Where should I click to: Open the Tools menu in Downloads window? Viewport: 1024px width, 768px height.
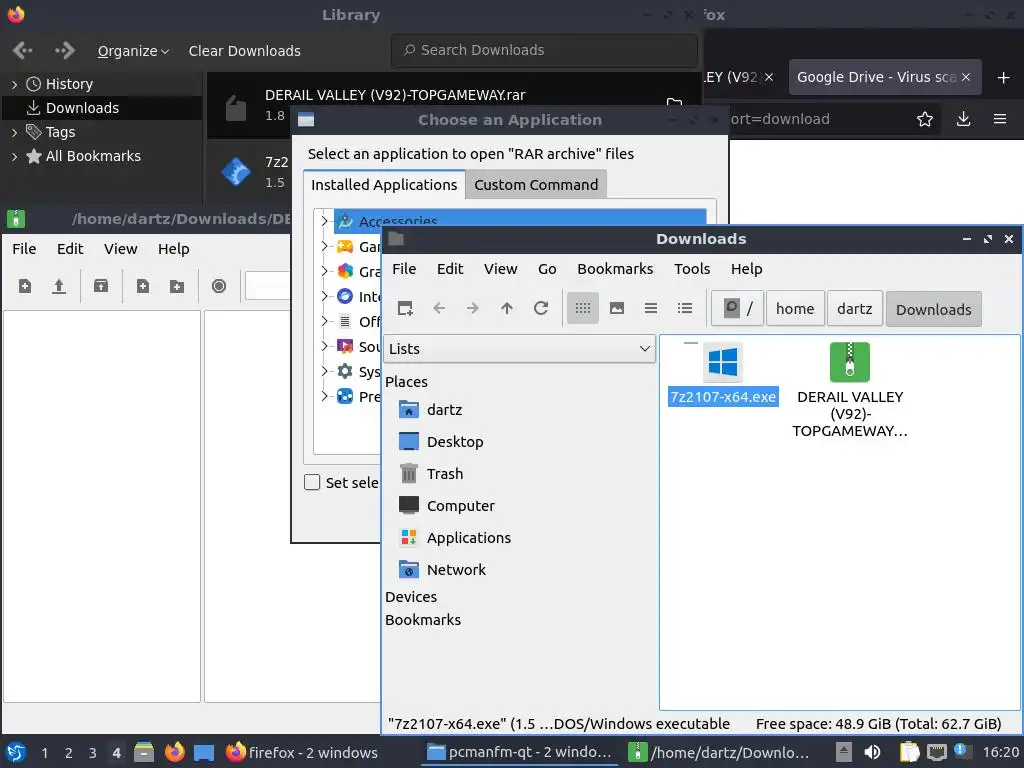[692, 269]
